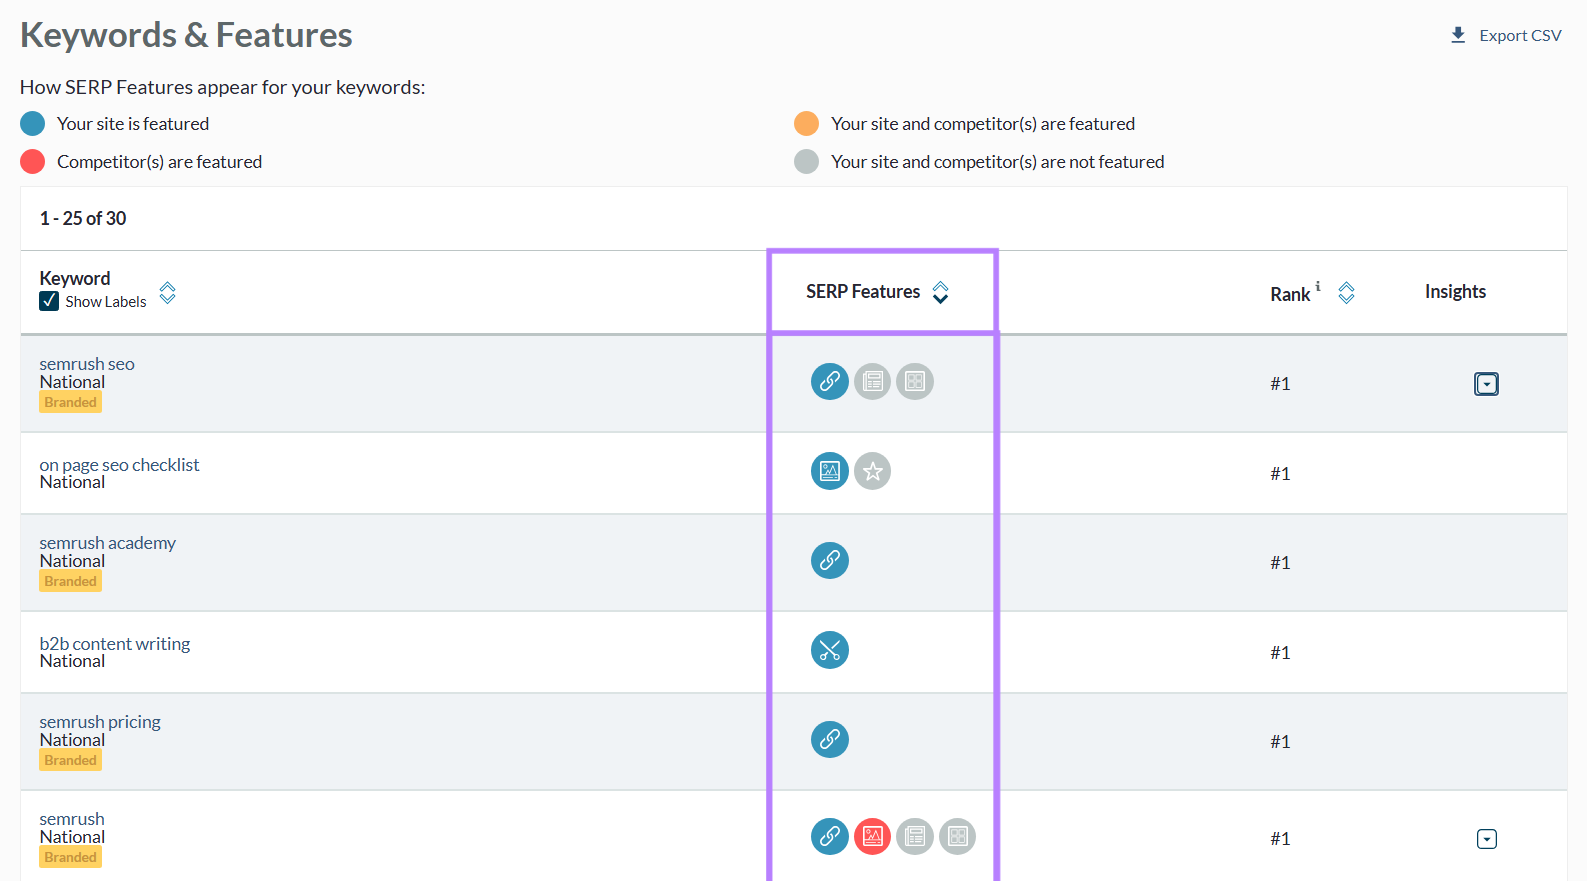The image size is (1587, 881).
Task: Sort the table by Keyword column arrows
Action: (168, 292)
